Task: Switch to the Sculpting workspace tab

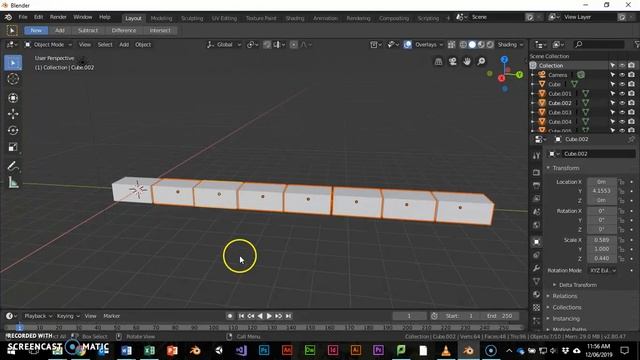Action: pos(192,18)
